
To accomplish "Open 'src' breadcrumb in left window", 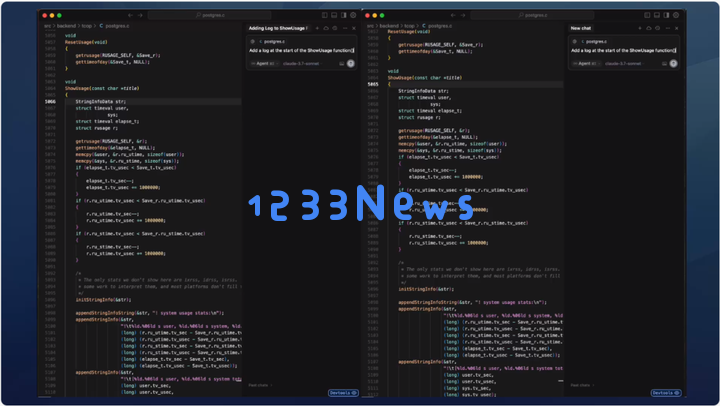I will [x=47, y=26].
